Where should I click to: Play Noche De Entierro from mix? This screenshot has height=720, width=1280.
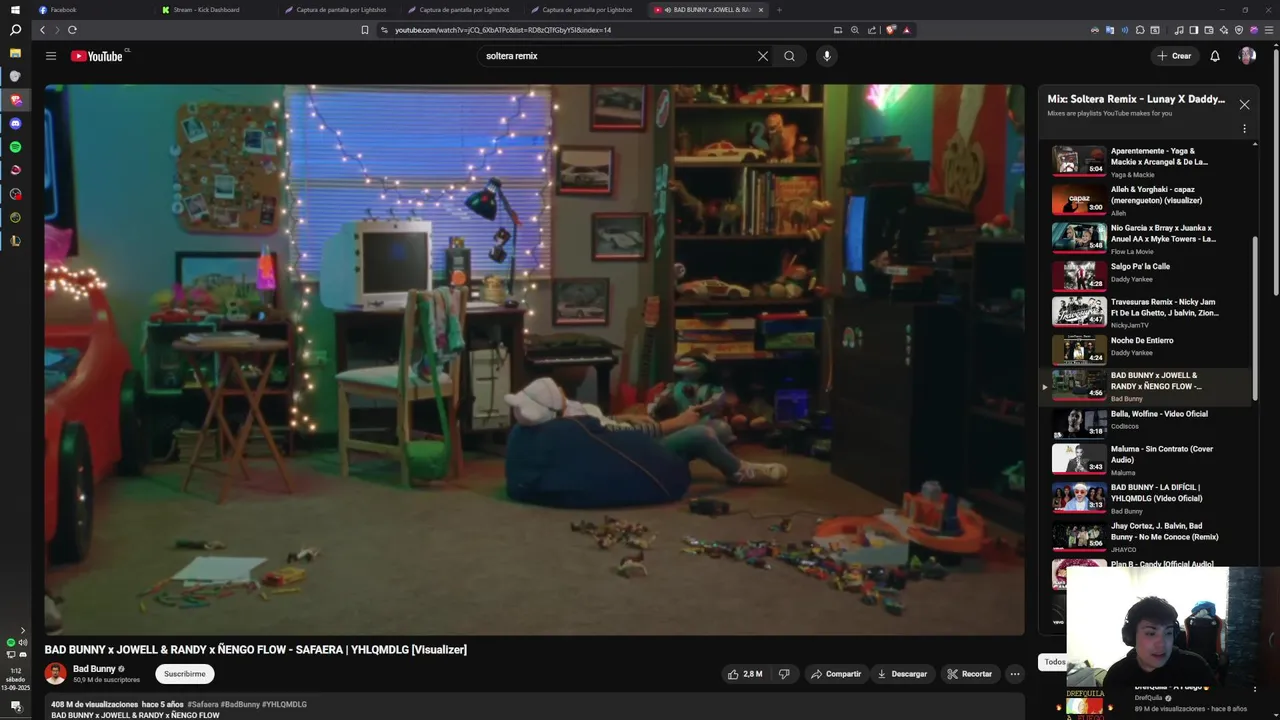[1150, 349]
